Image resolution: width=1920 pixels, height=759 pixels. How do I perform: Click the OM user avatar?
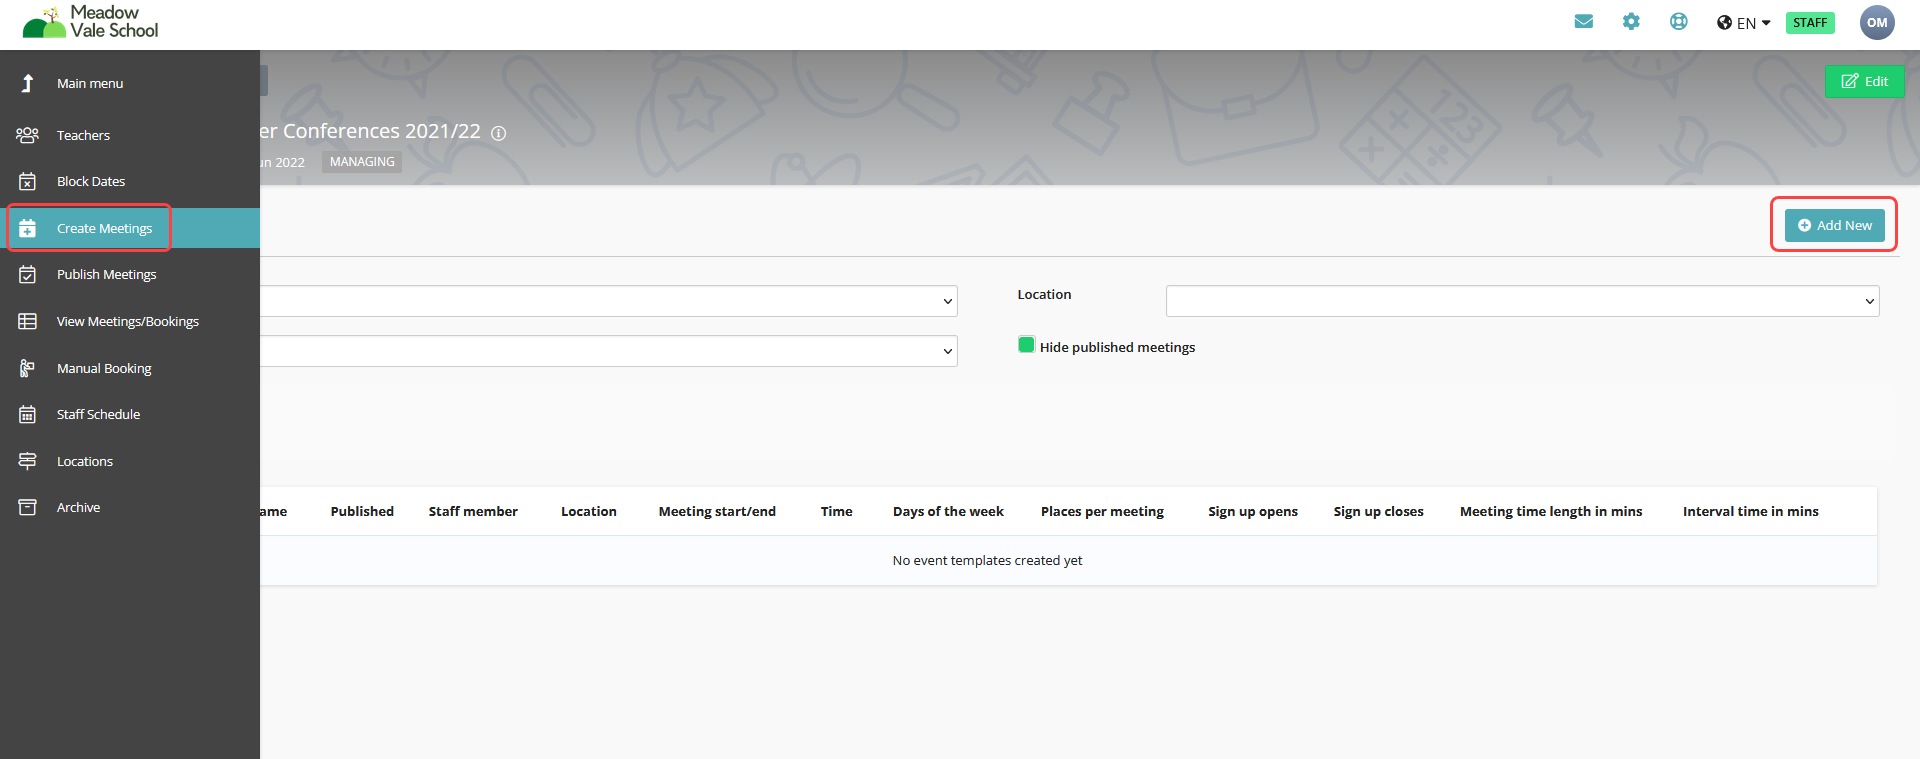point(1876,23)
